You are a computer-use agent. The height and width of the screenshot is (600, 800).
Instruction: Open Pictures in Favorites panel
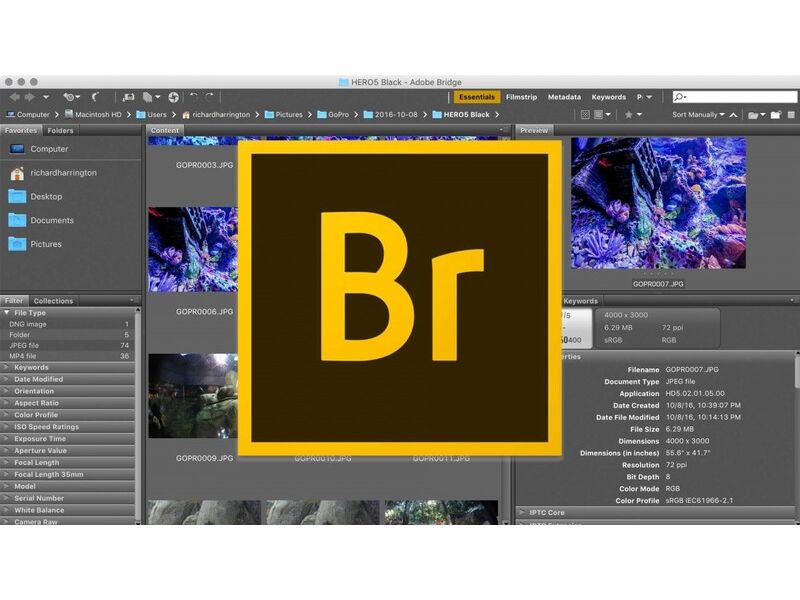[x=45, y=244]
